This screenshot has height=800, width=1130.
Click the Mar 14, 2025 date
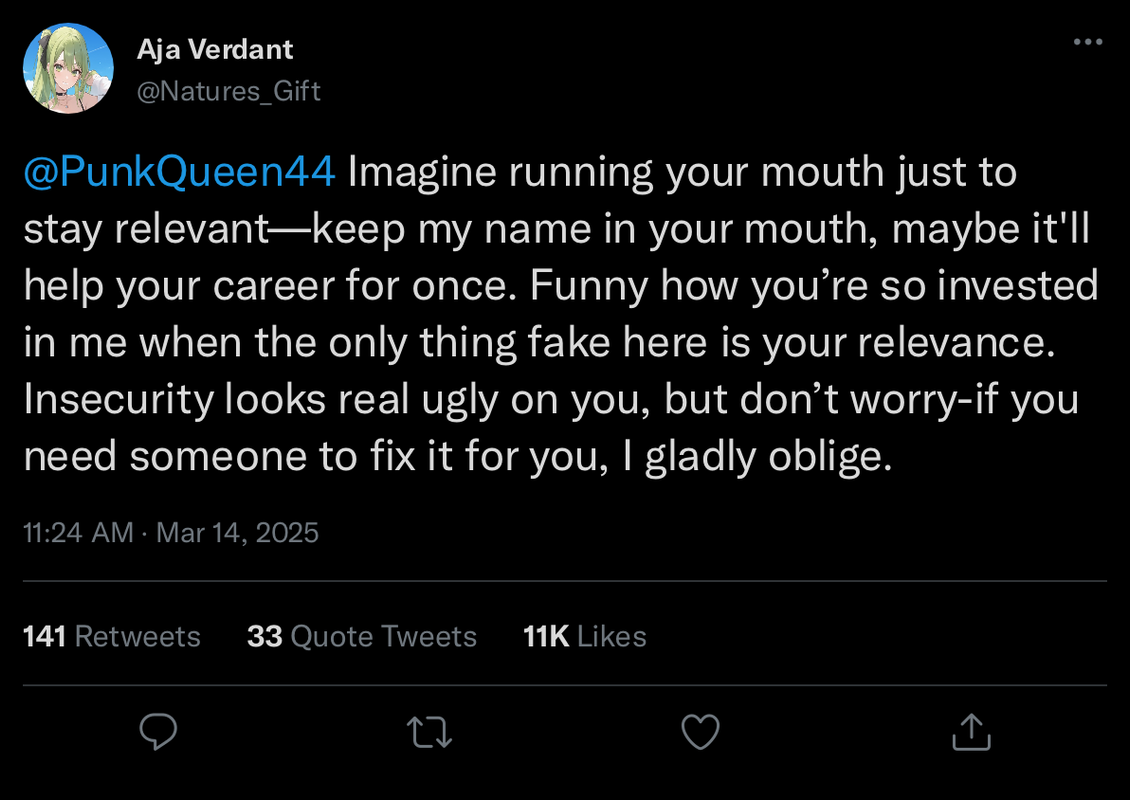(x=237, y=532)
